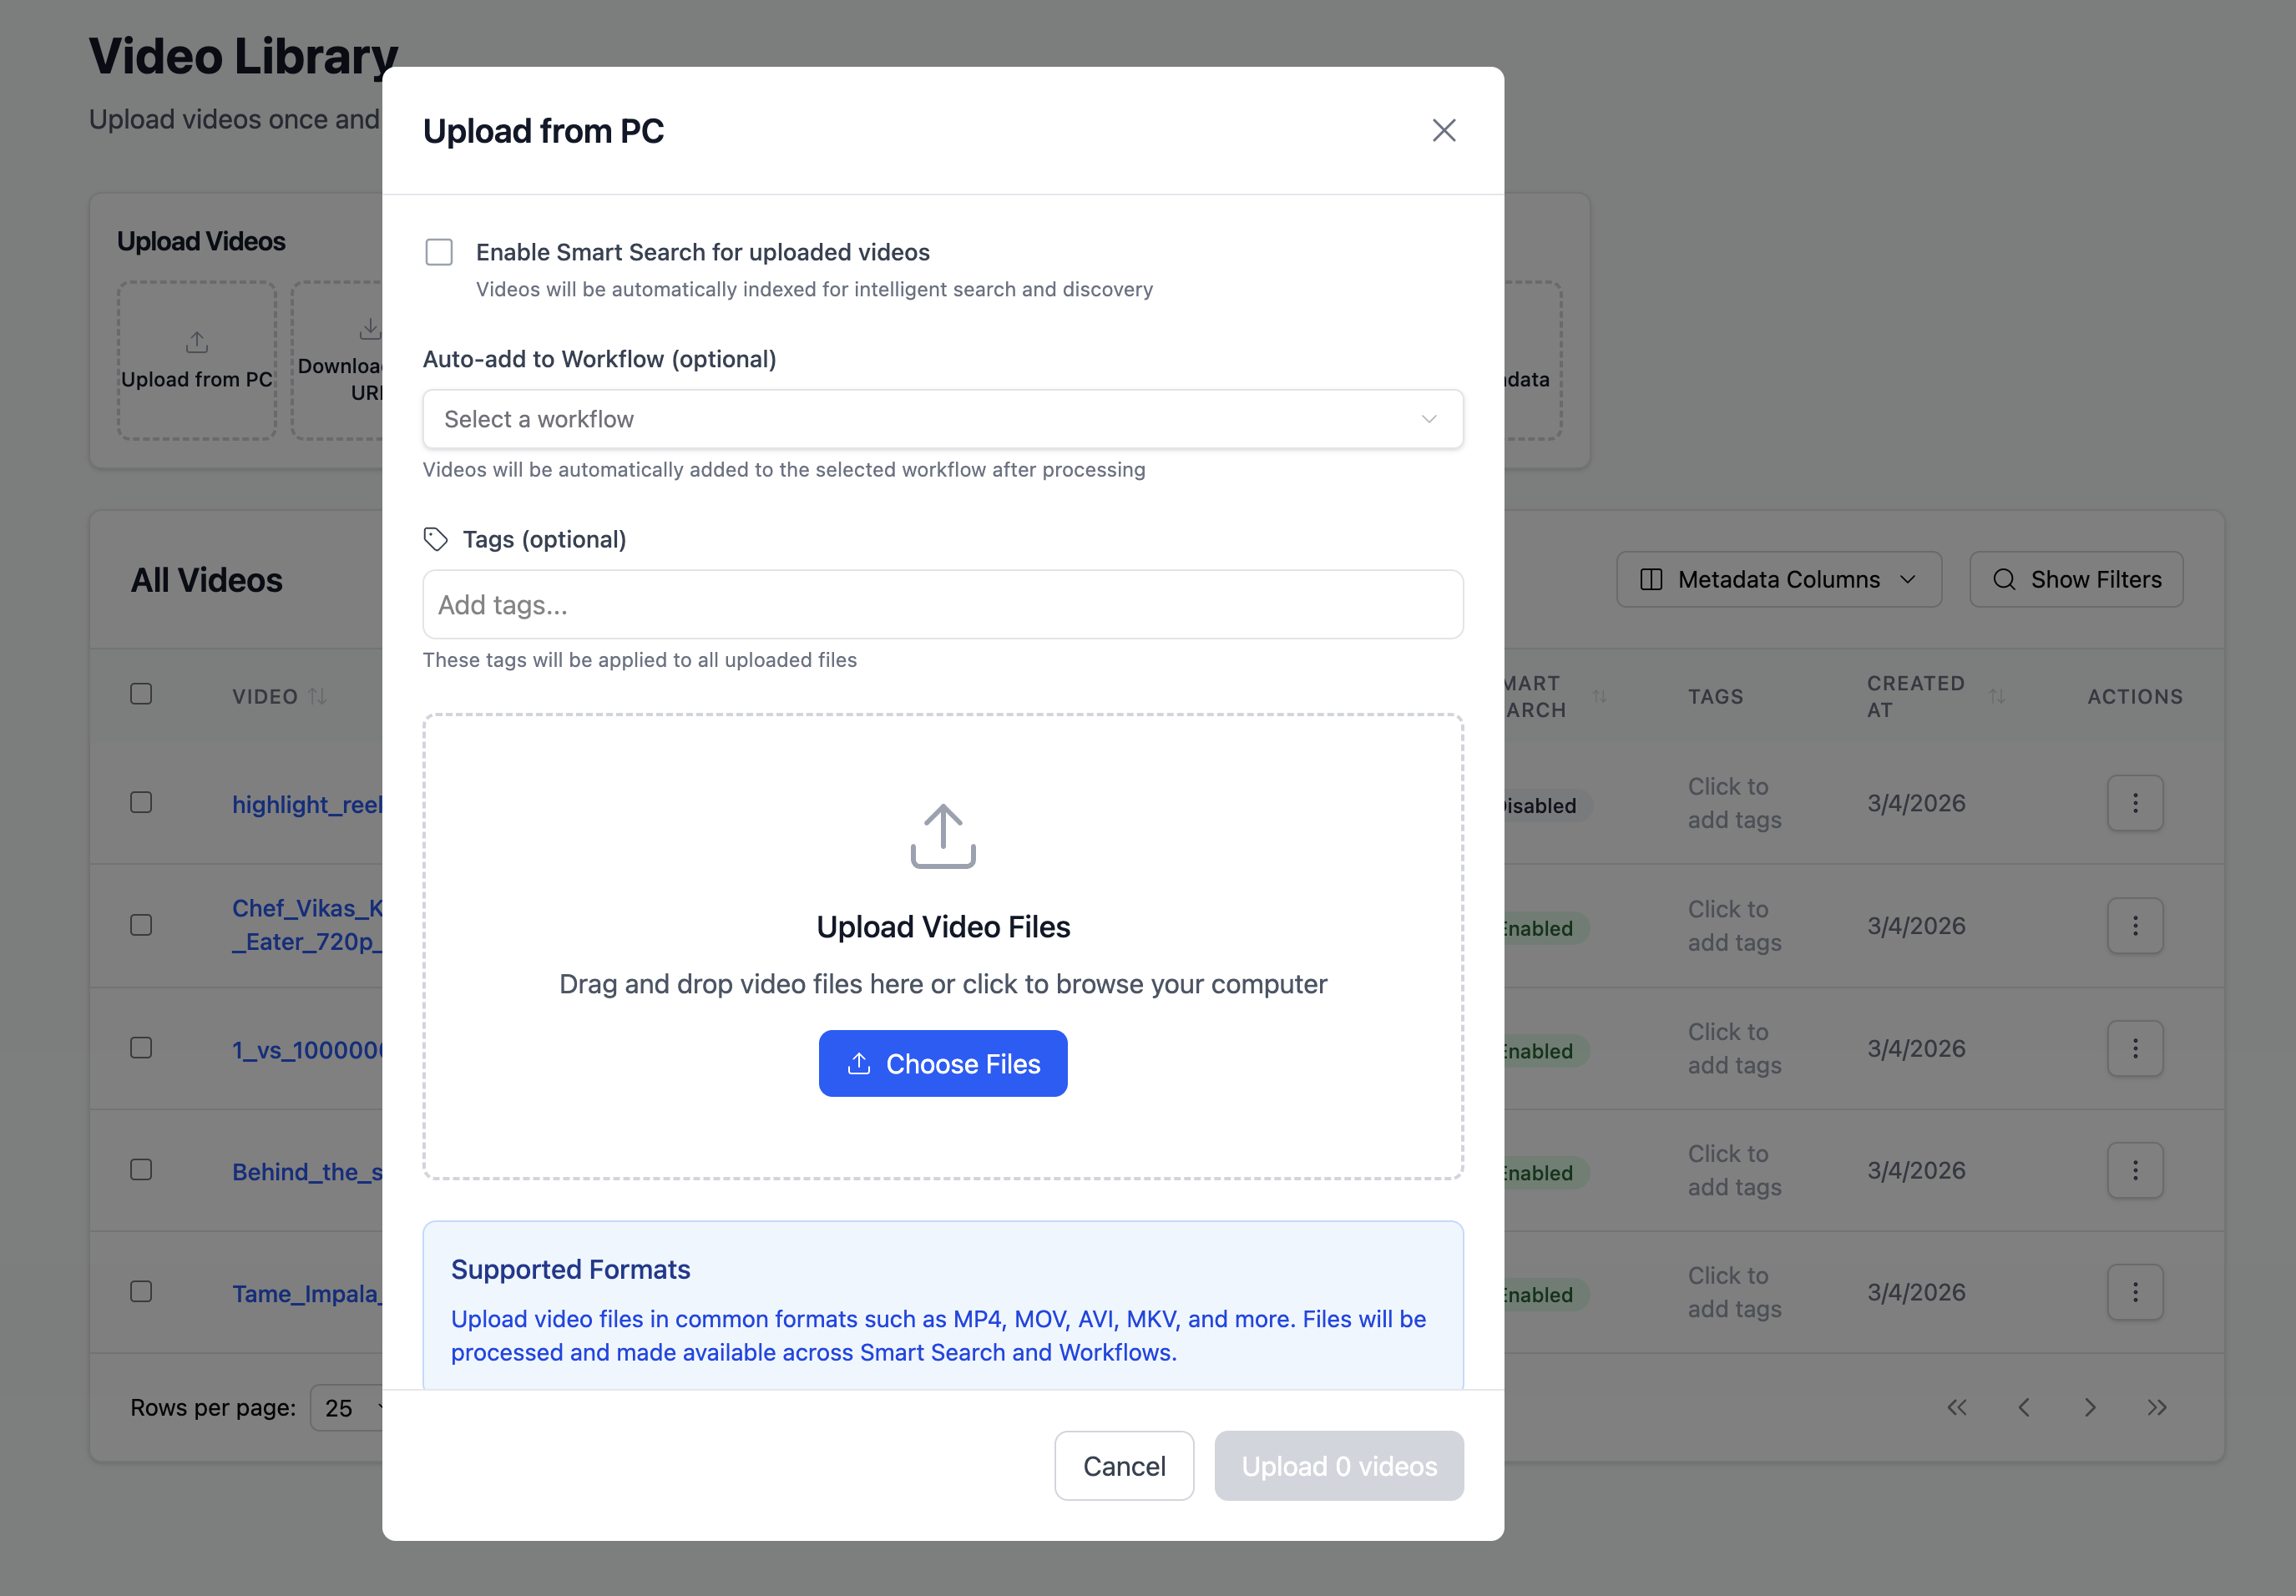Cancel the upload dialog
Screen dimensions: 2296x1596
(1123, 1465)
